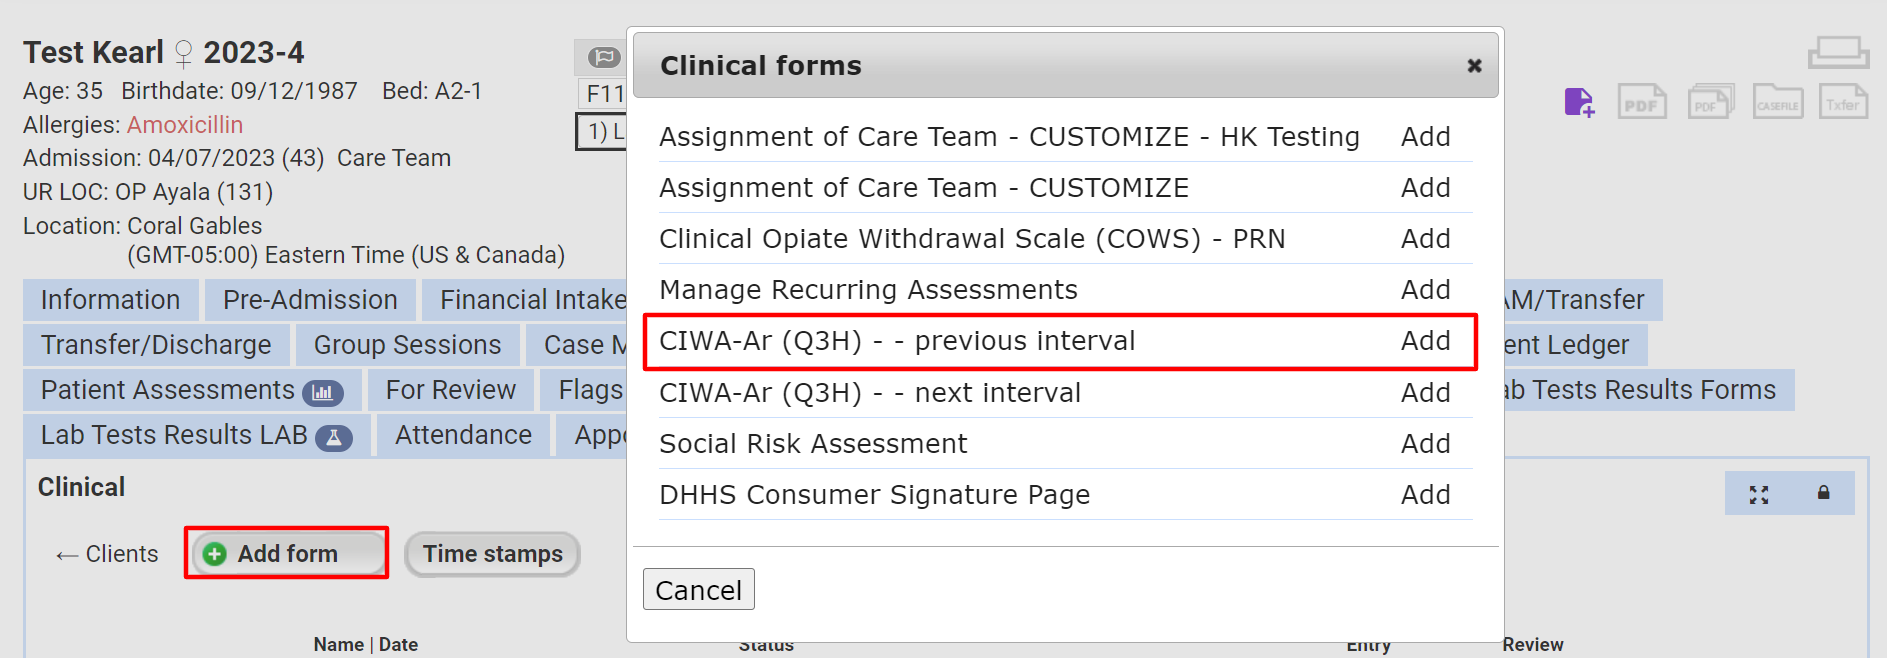
Task: Click the Txfer document icon
Action: tap(1843, 102)
